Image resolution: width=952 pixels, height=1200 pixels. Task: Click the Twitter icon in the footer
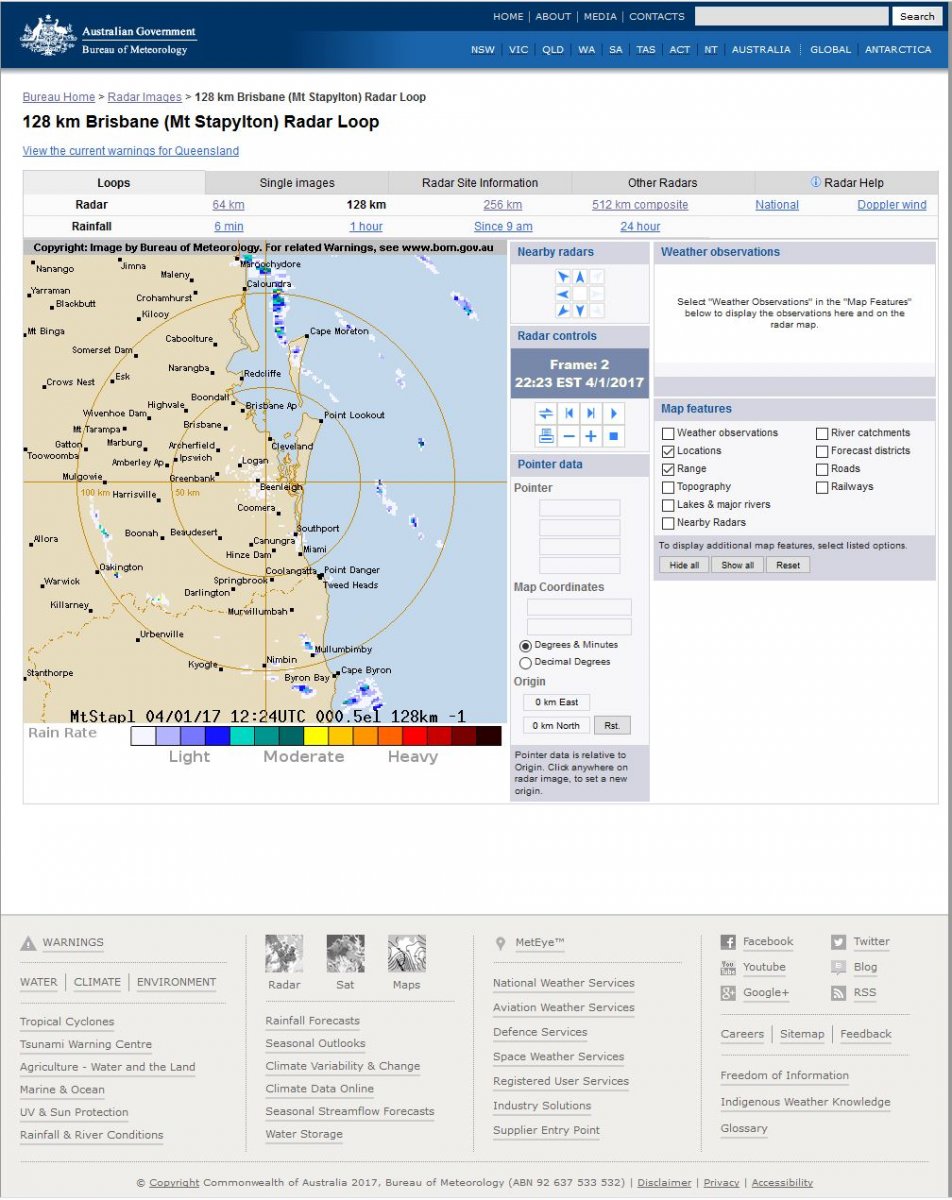coord(838,942)
